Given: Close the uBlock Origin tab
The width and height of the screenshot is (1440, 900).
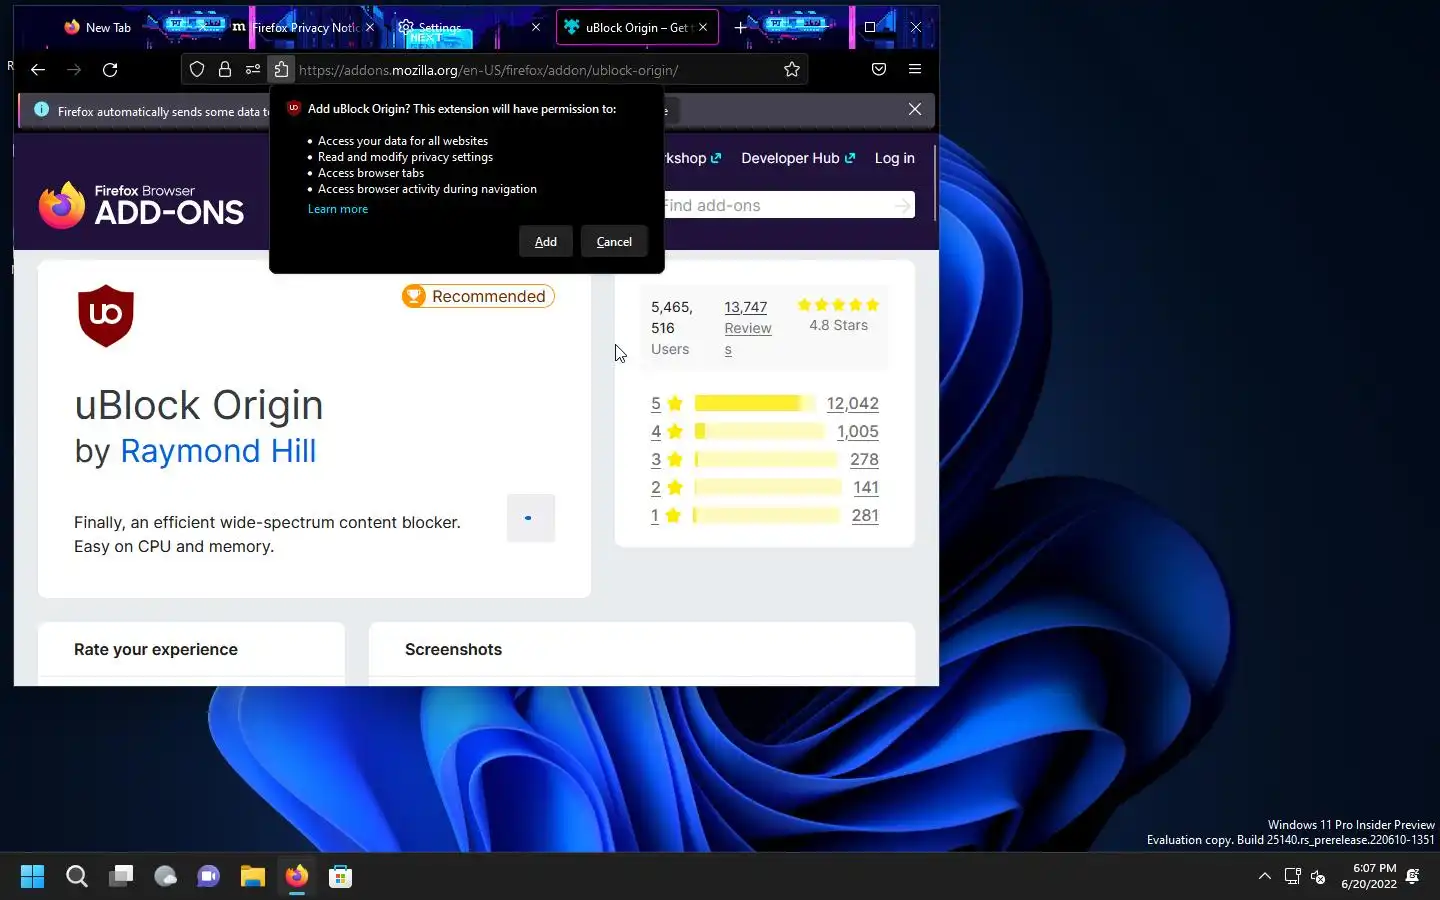Looking at the screenshot, I should tap(703, 27).
